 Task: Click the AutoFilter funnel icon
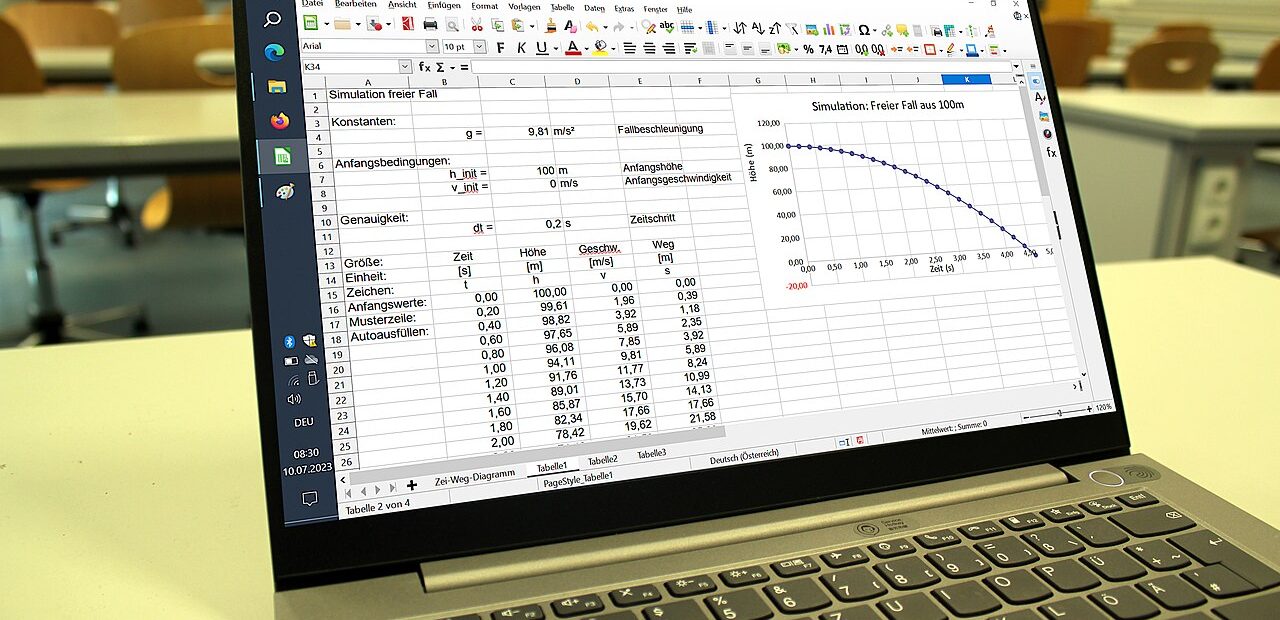pos(792,29)
